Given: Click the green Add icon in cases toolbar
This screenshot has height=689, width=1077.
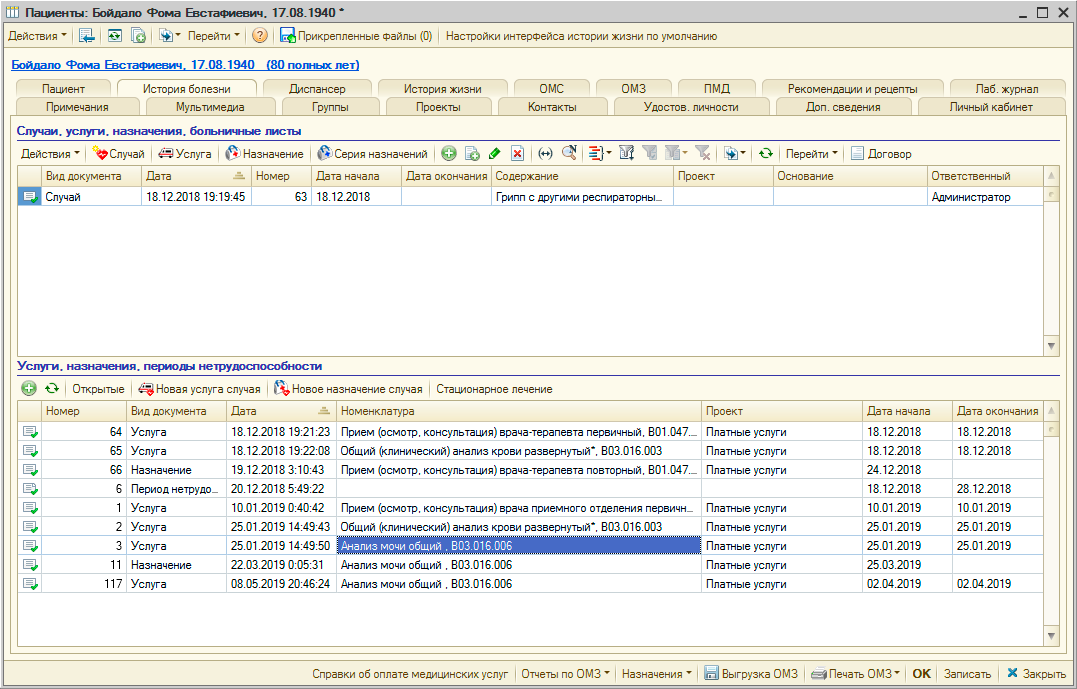Looking at the screenshot, I should (449, 154).
